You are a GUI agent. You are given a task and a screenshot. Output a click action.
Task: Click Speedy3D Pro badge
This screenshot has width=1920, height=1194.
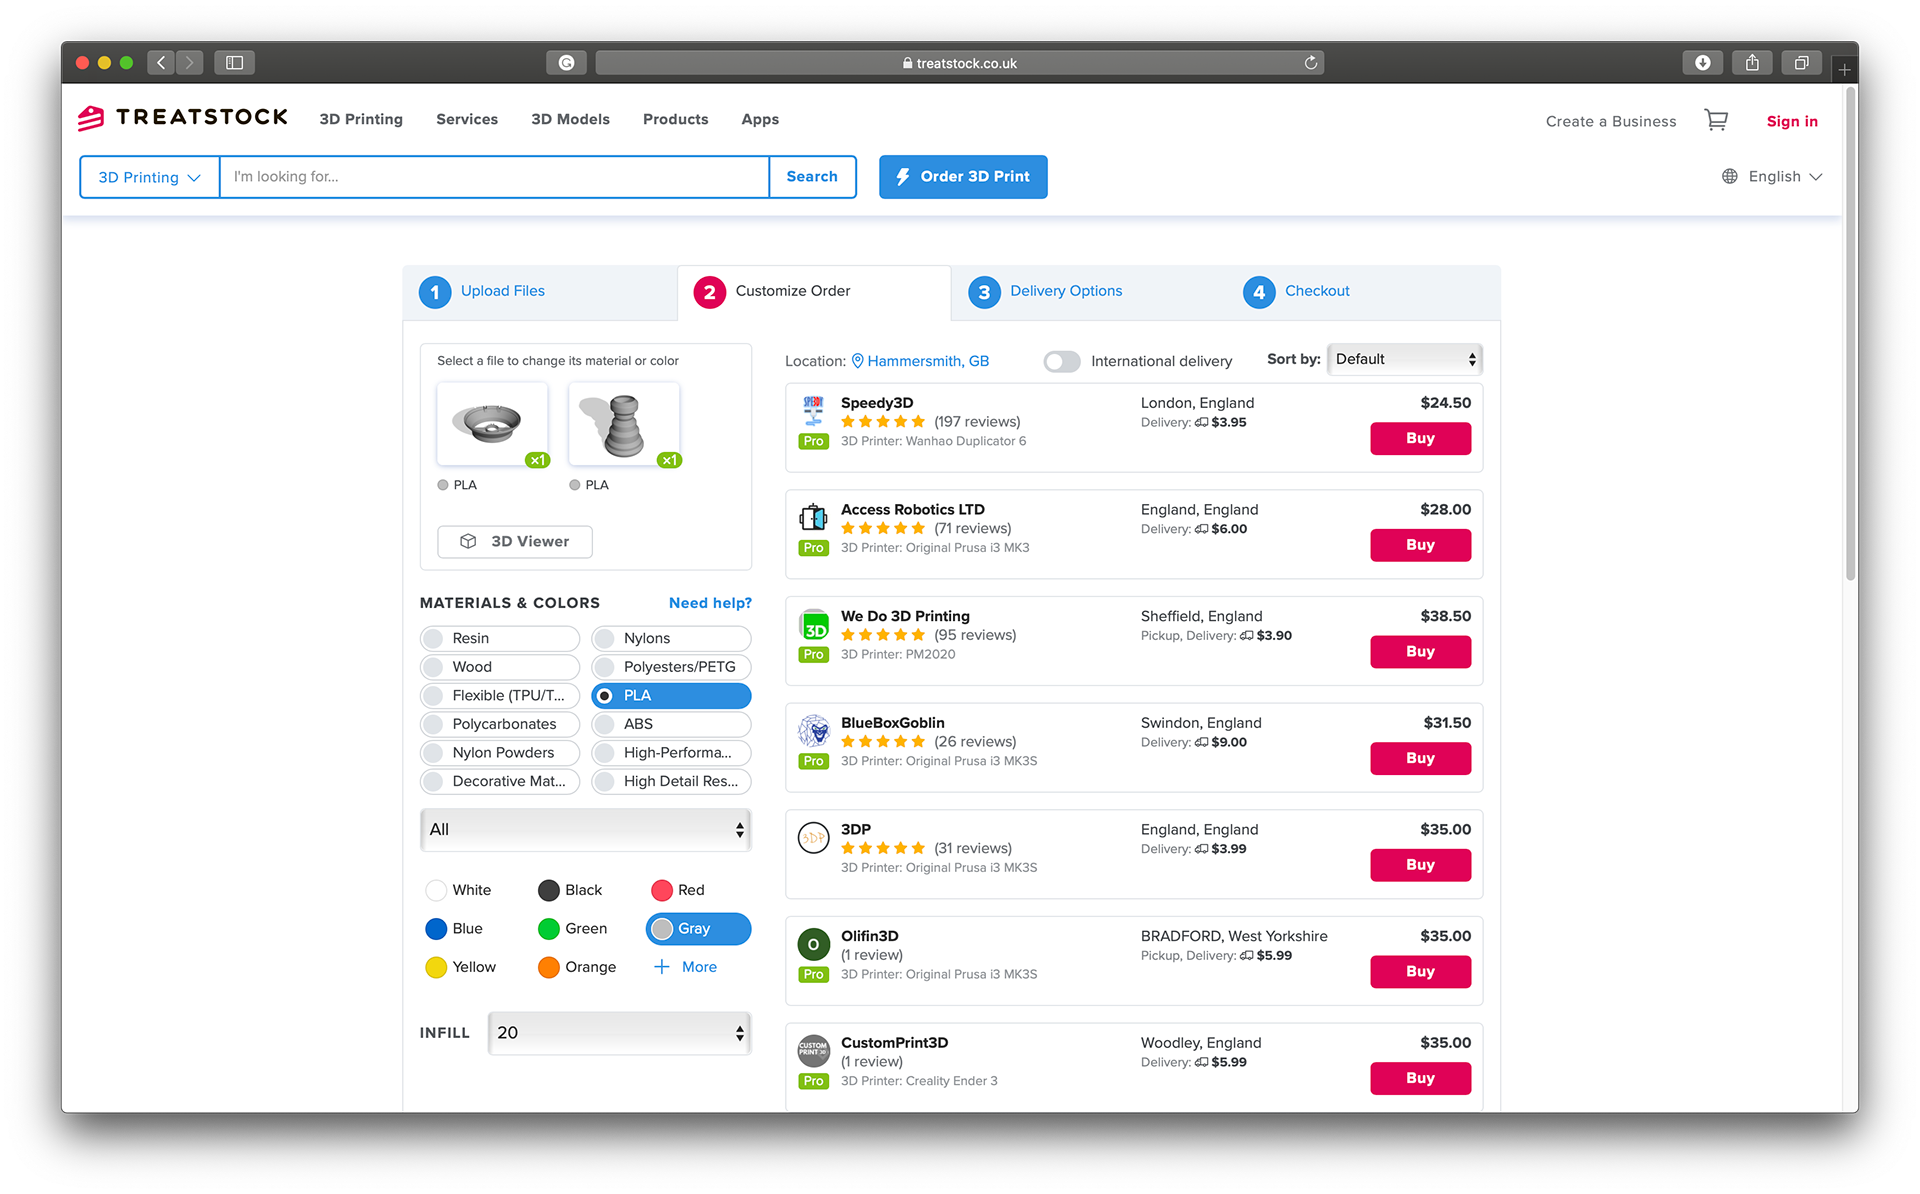[x=814, y=442]
